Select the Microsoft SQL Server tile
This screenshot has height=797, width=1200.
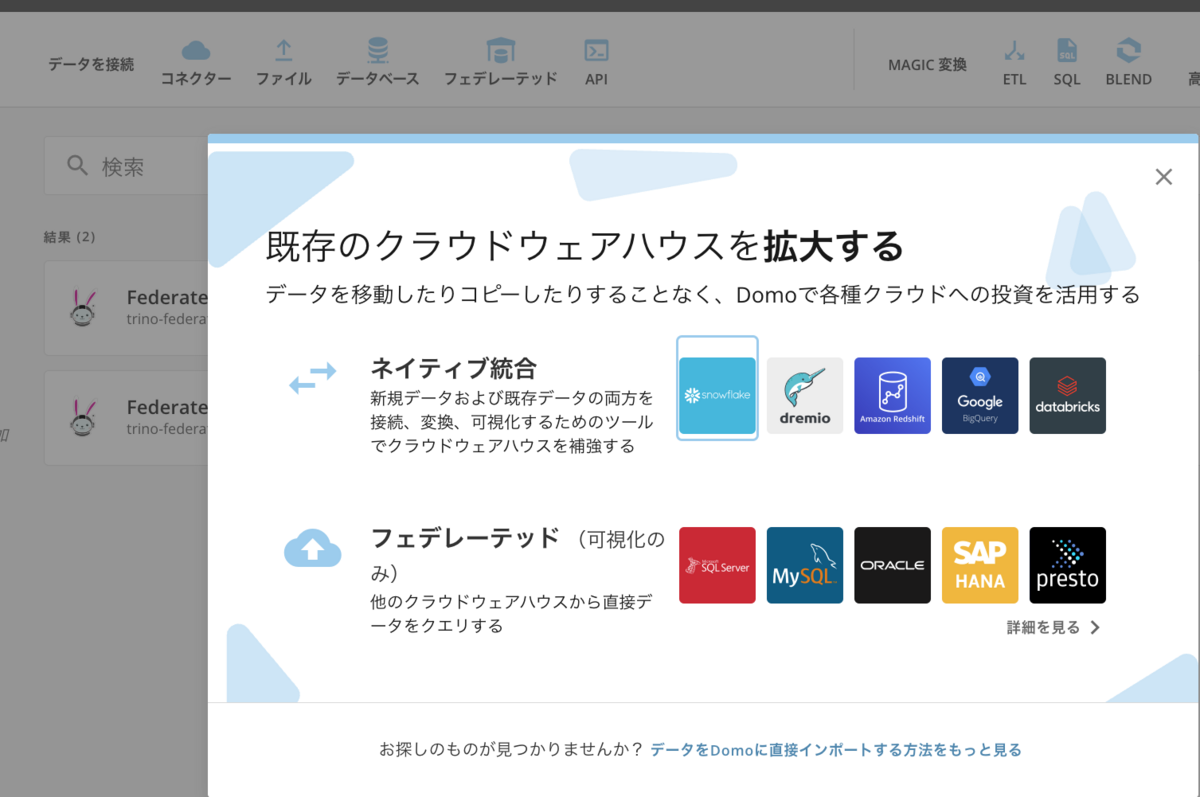point(717,565)
